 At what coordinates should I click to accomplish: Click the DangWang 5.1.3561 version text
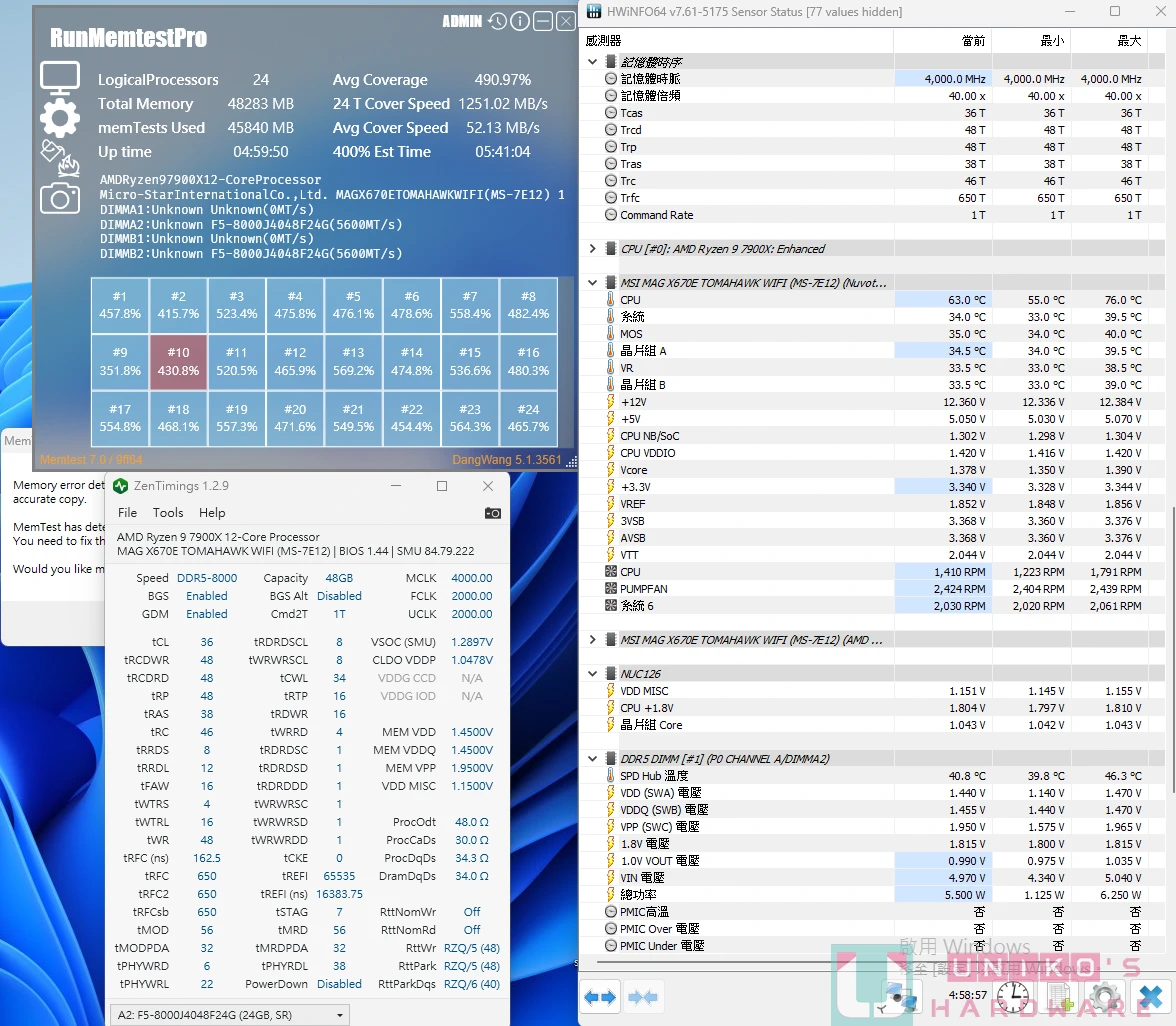[x=506, y=460]
